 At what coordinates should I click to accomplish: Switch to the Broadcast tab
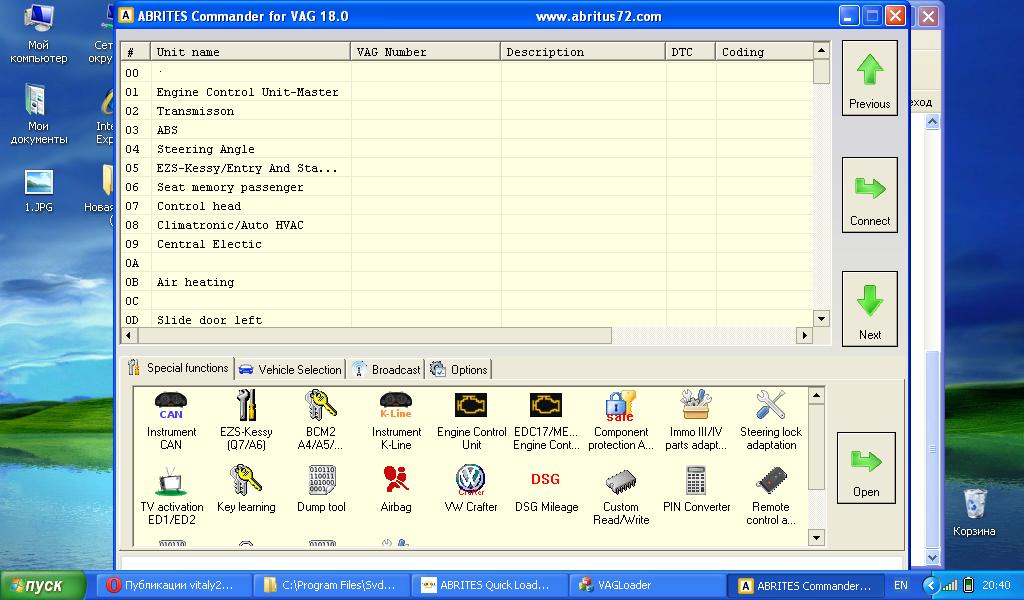[387, 370]
